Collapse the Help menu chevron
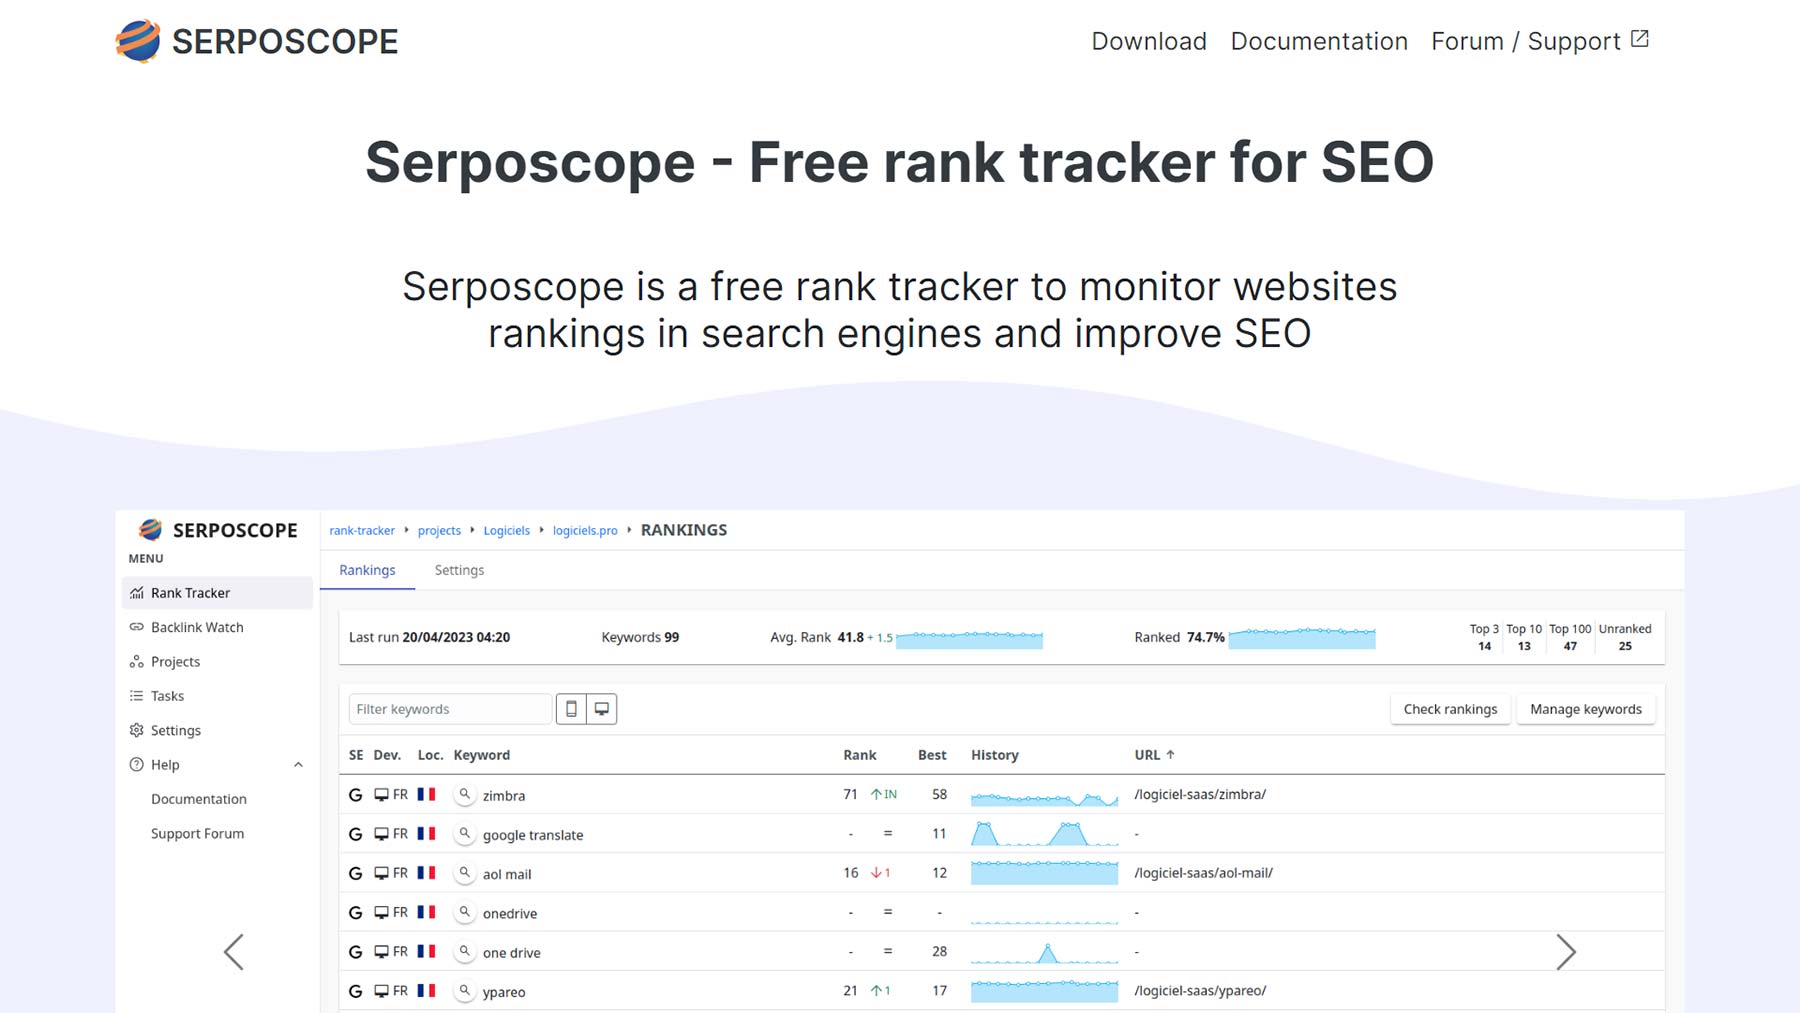 click(298, 765)
